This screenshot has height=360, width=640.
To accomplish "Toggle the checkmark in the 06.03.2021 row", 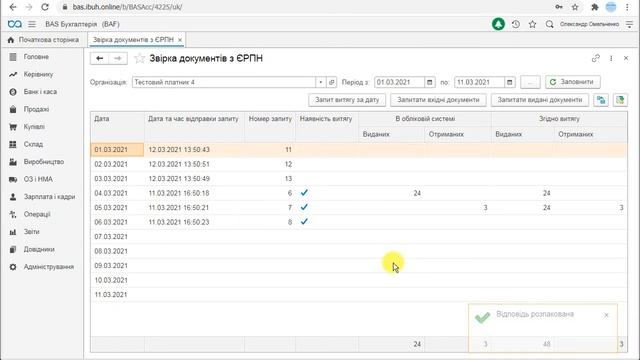I will pos(304,222).
